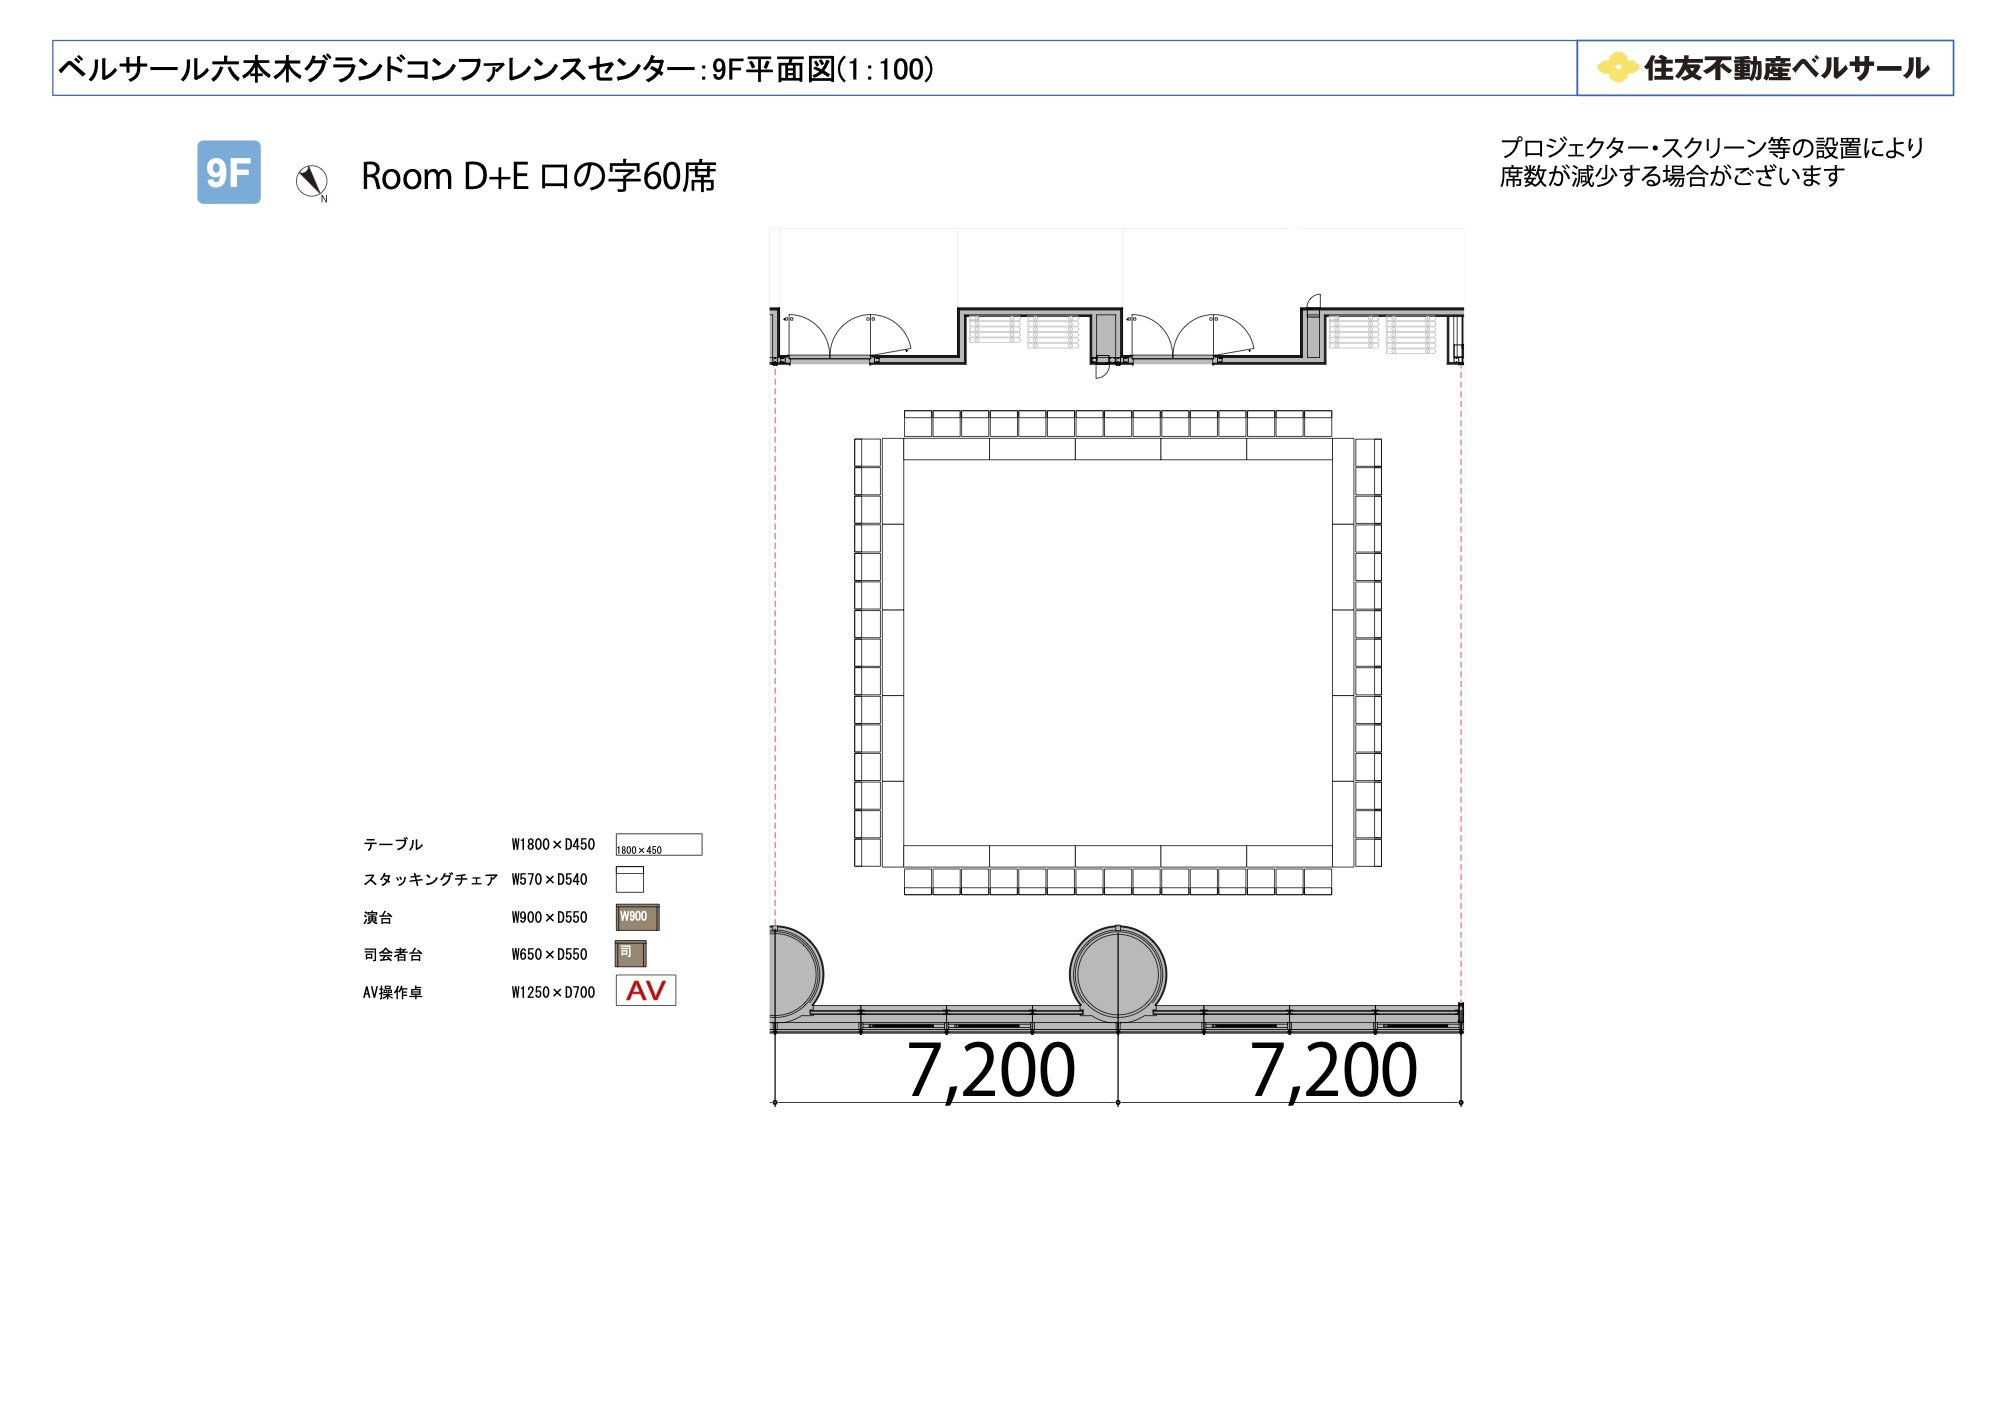Click the 'W570×D540' dimension text
2000x1414 pixels.
pyautogui.click(x=550, y=880)
